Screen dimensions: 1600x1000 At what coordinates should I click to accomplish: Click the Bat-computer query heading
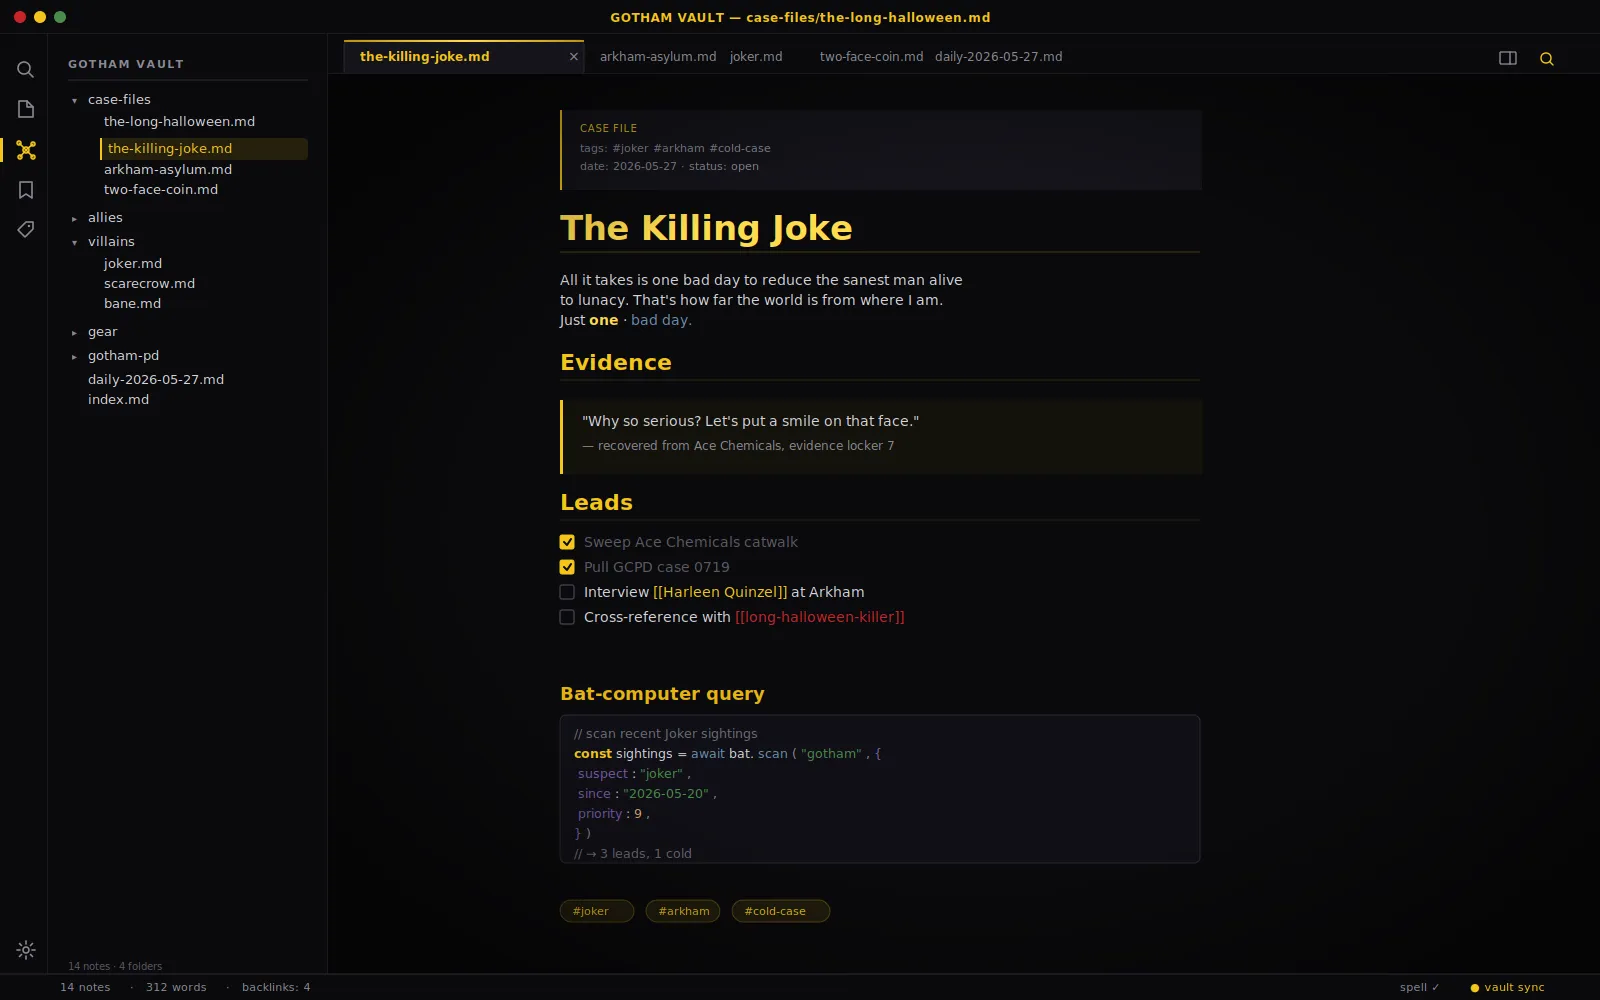(x=662, y=694)
